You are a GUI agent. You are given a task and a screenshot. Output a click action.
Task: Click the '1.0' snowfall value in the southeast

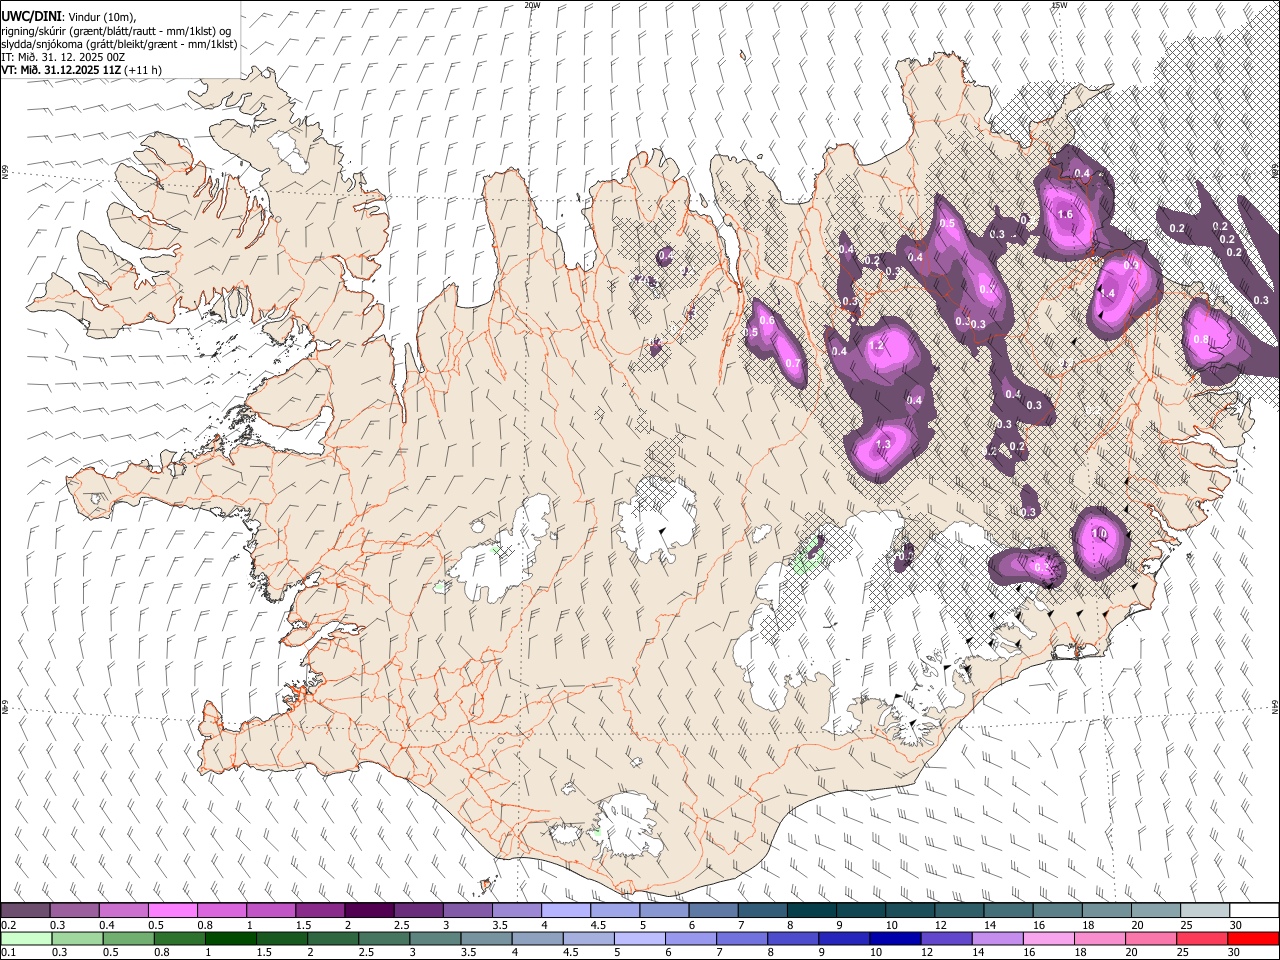click(1099, 535)
